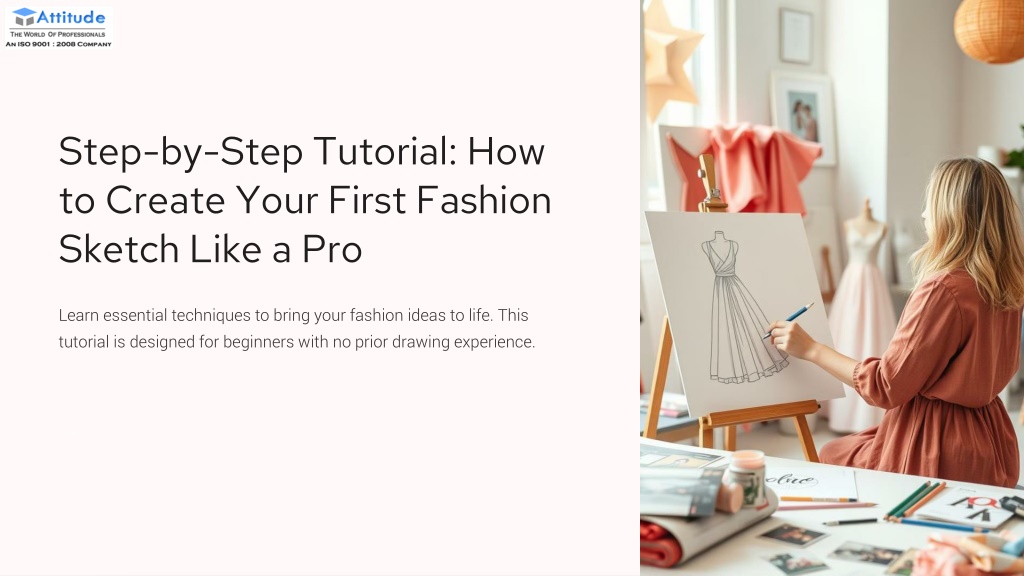
Task: Click the 'Sketch Like a Pro' title line
Action: 210,249
